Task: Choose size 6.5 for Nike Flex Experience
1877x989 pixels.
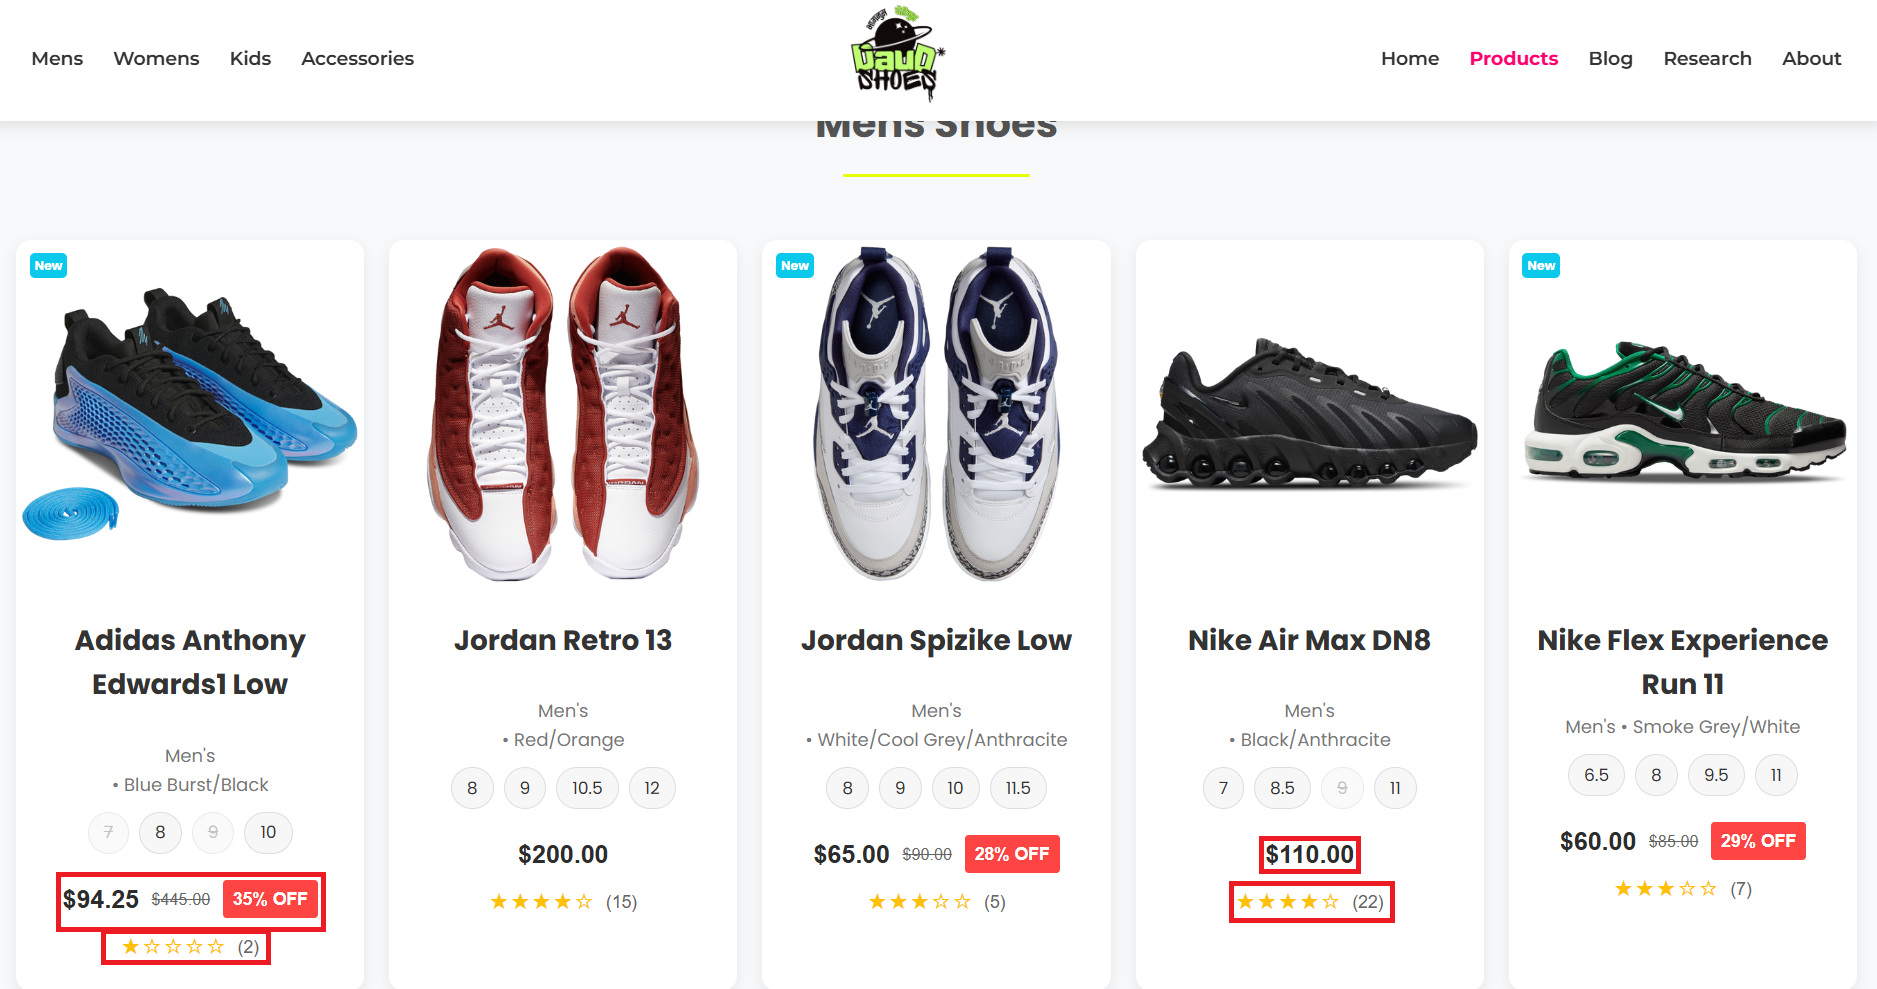Action: (1596, 775)
